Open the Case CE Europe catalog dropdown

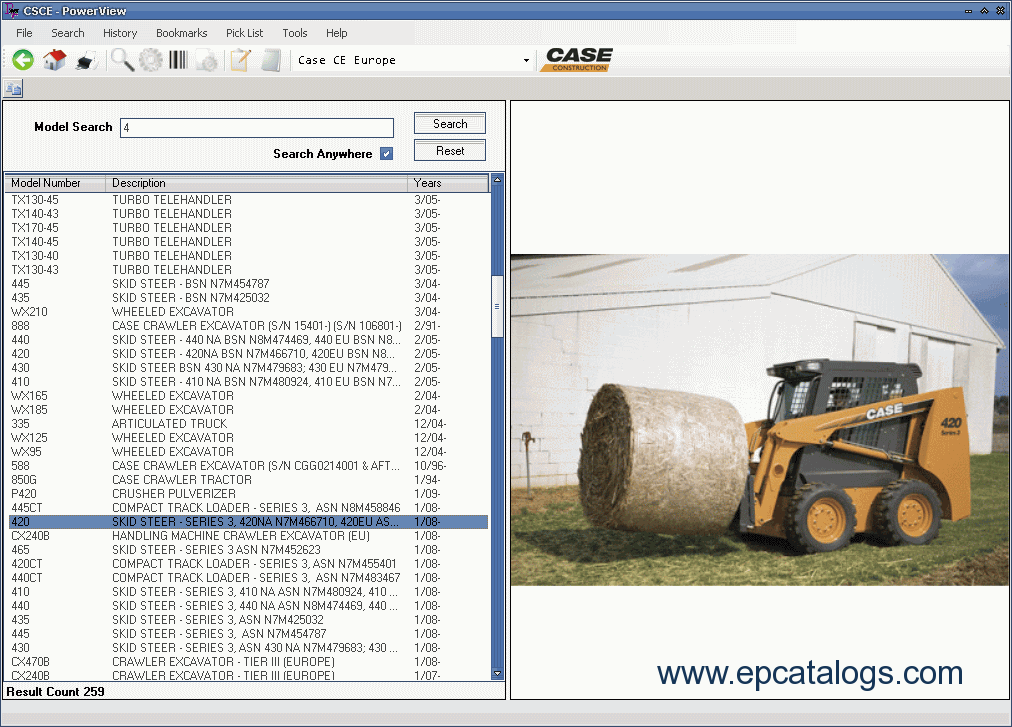click(526, 61)
